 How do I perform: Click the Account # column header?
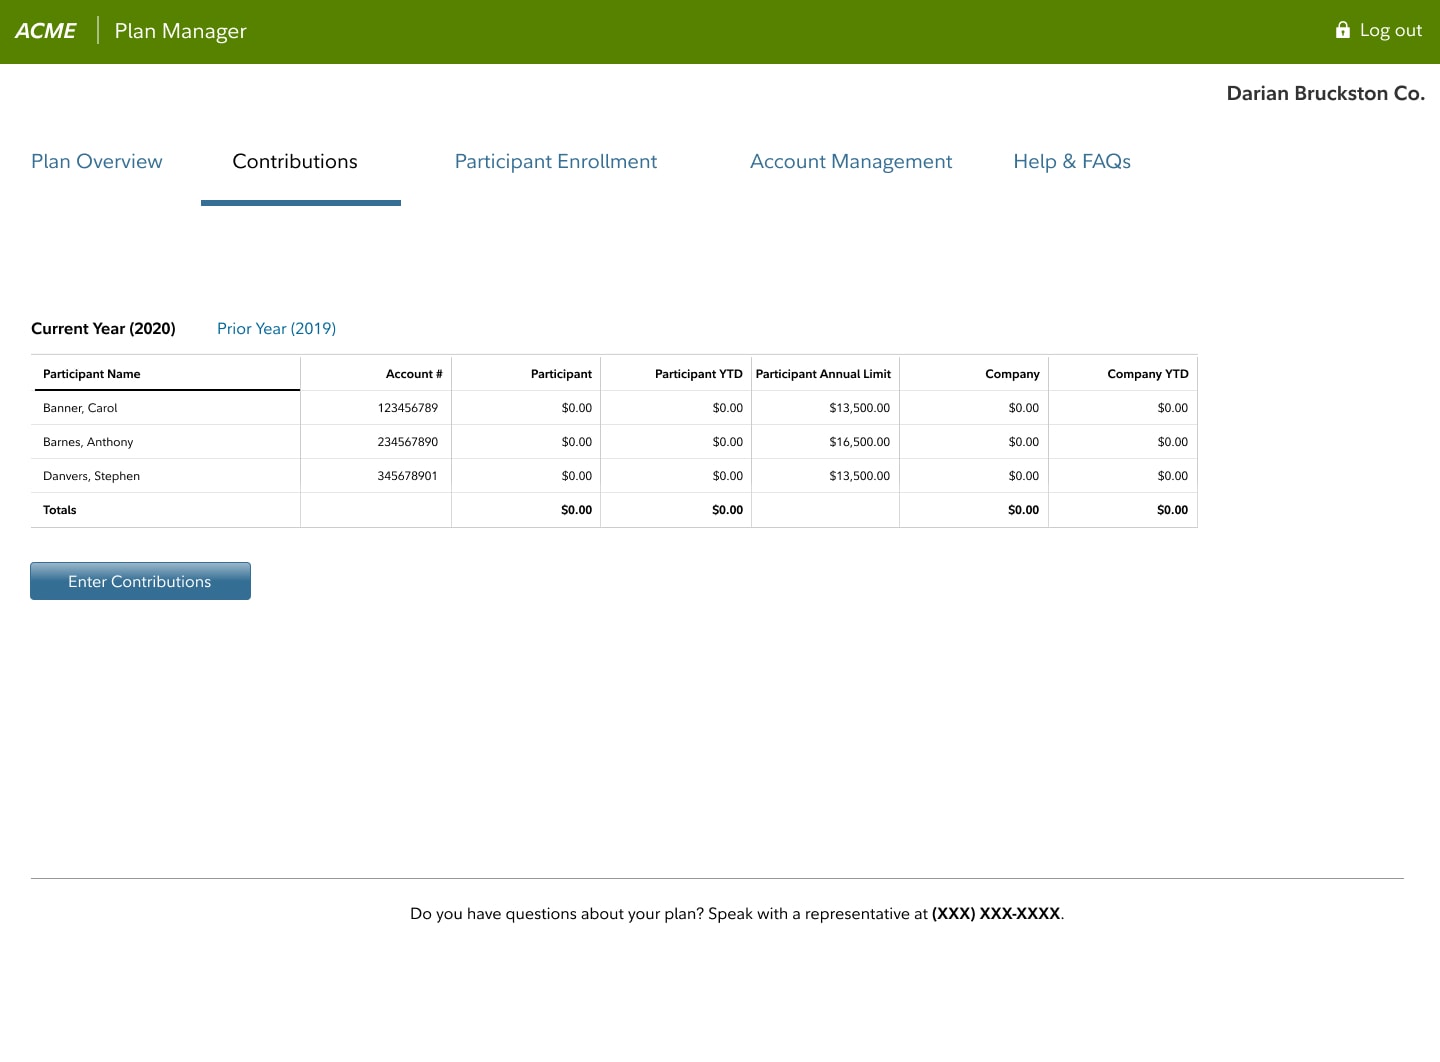414,374
